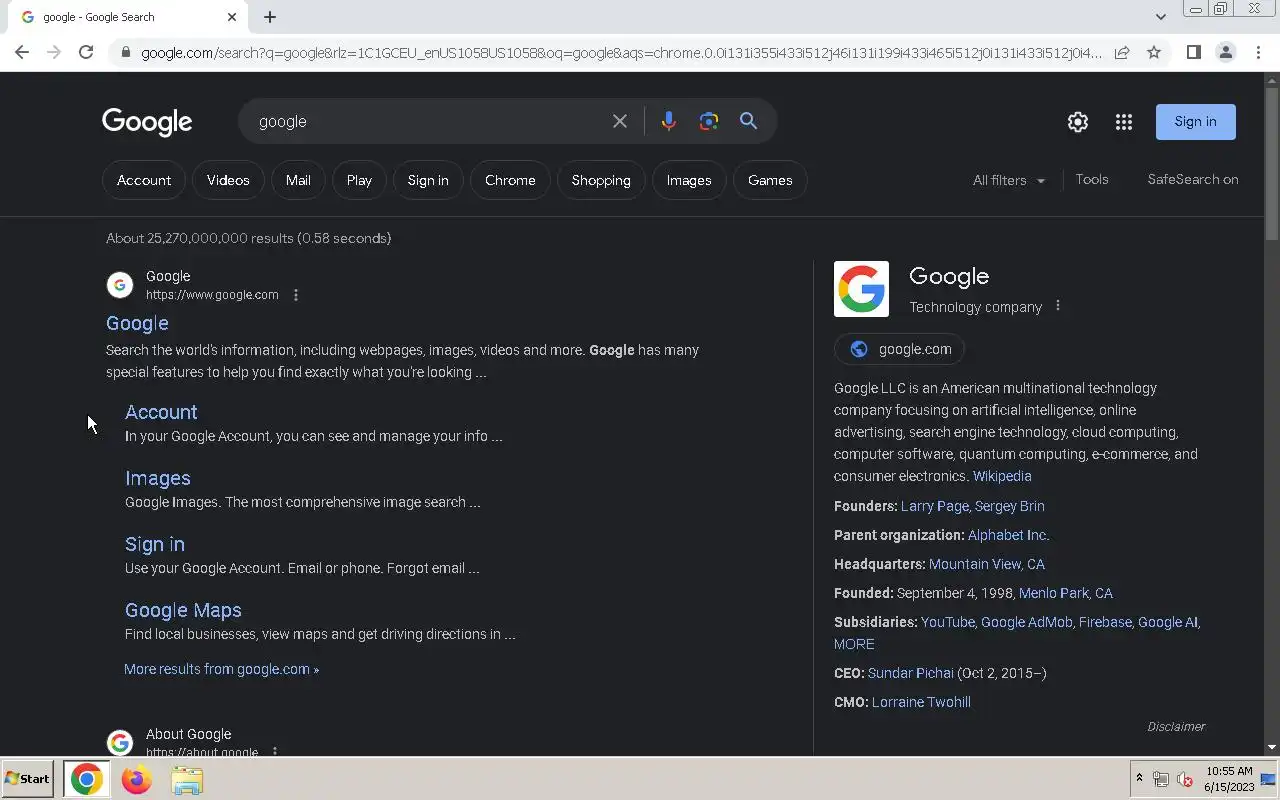The height and width of the screenshot is (800, 1280).
Task: Open the Wikipedia link
Action: pos(1002,476)
